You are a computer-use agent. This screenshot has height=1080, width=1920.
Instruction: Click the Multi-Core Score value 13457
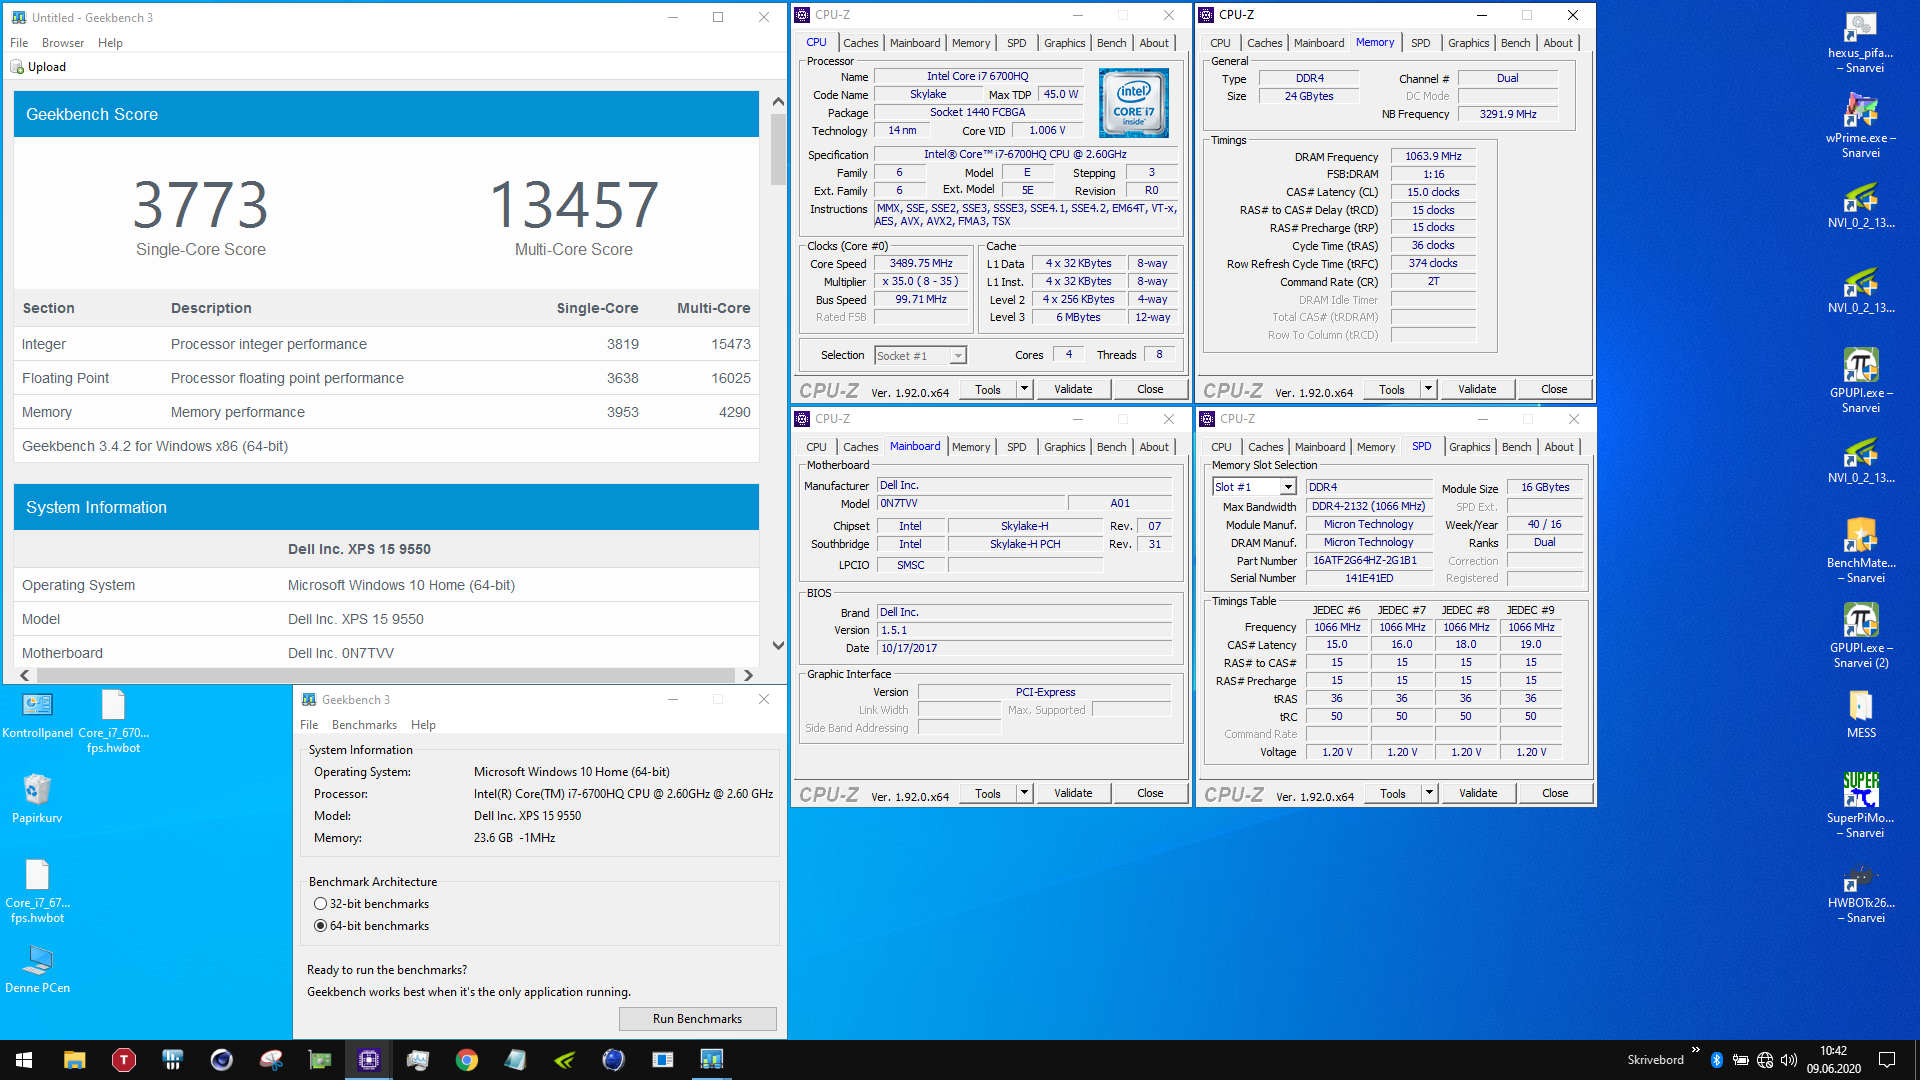click(574, 204)
